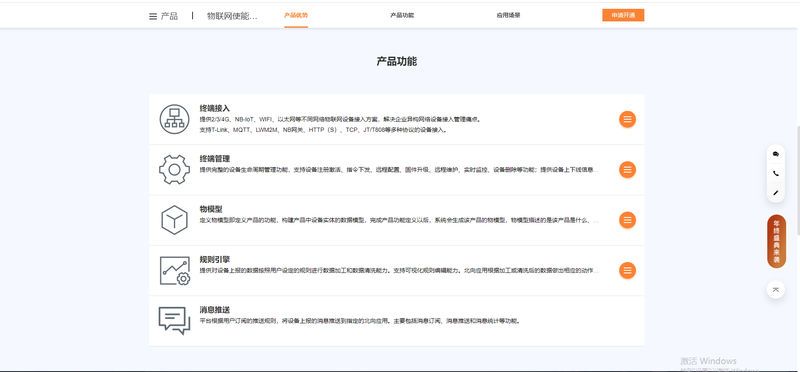Viewport: 800px width, 372px height.
Task: Expand details for 终端接入 row
Action: click(628, 119)
